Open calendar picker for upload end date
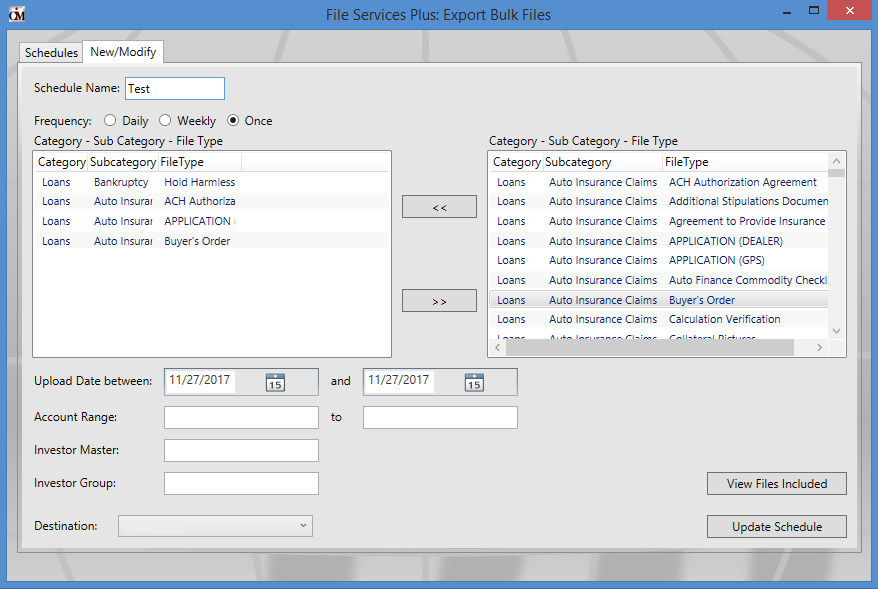 474,382
